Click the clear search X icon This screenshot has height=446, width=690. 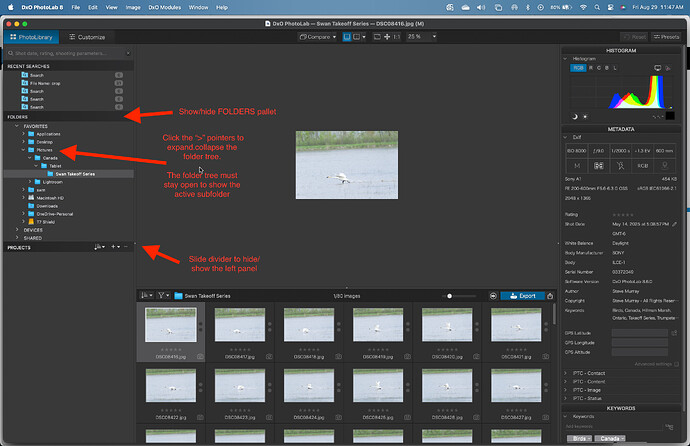click(128, 53)
